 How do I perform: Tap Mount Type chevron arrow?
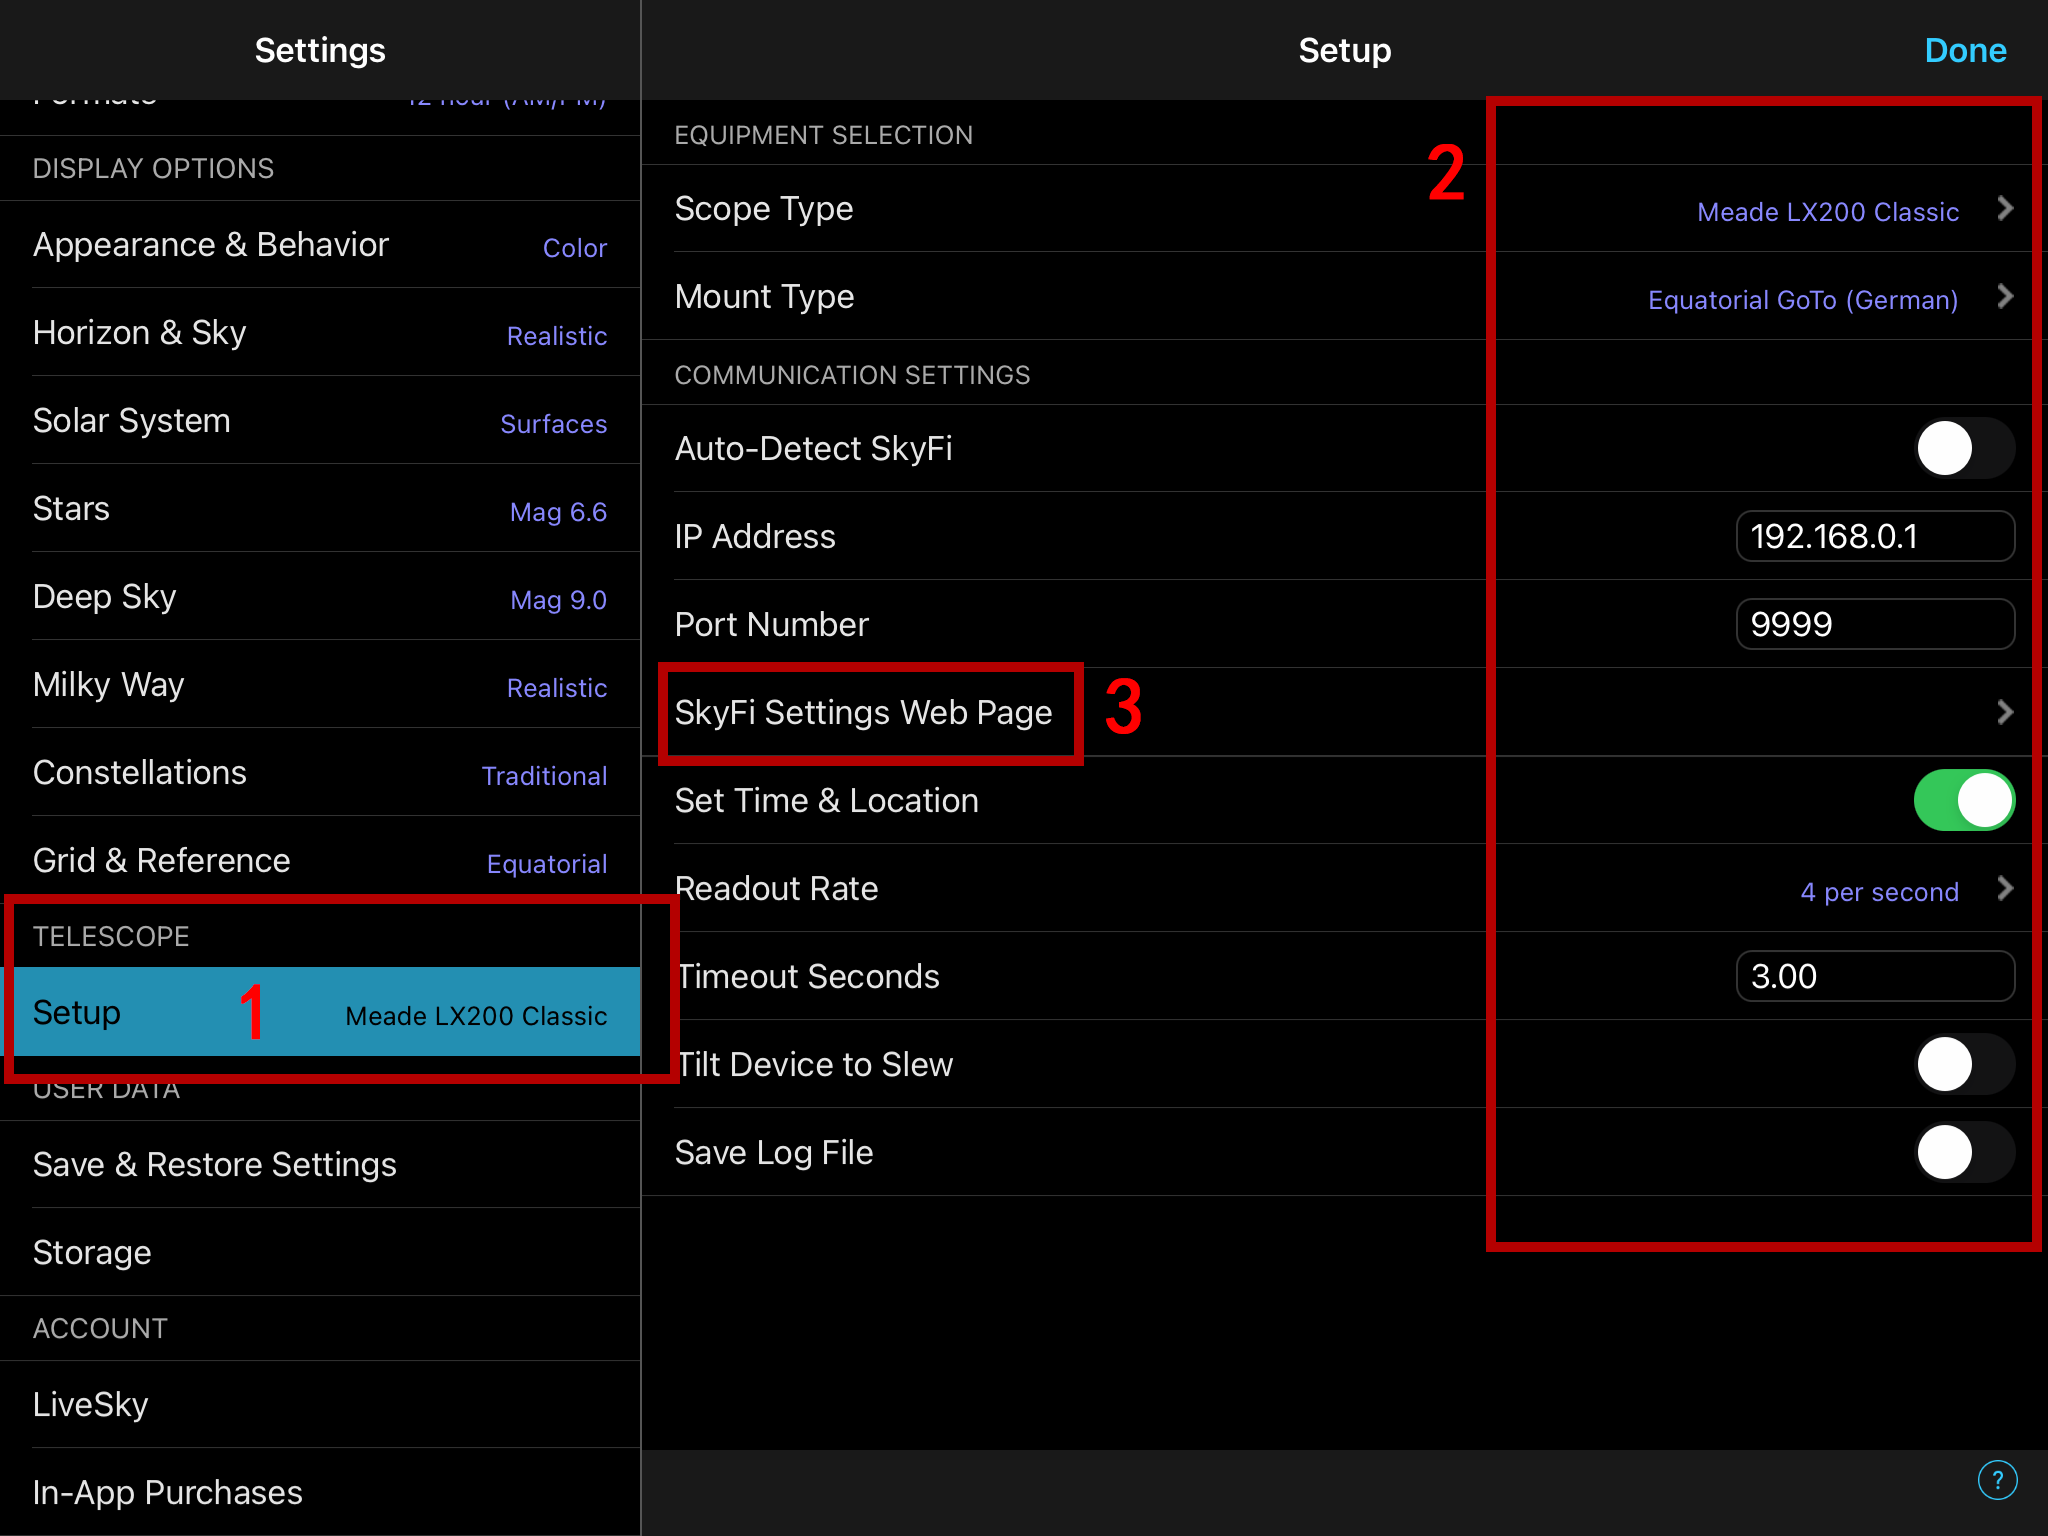pos(2004,296)
